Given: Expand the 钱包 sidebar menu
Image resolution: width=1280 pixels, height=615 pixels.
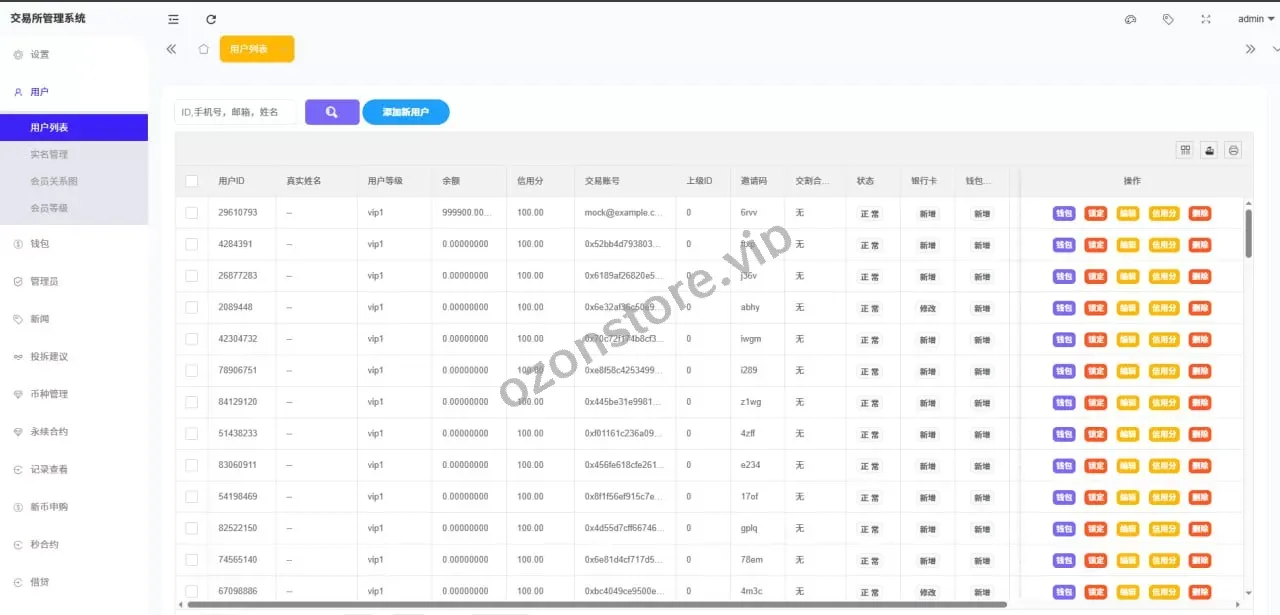Looking at the screenshot, I should [40, 244].
